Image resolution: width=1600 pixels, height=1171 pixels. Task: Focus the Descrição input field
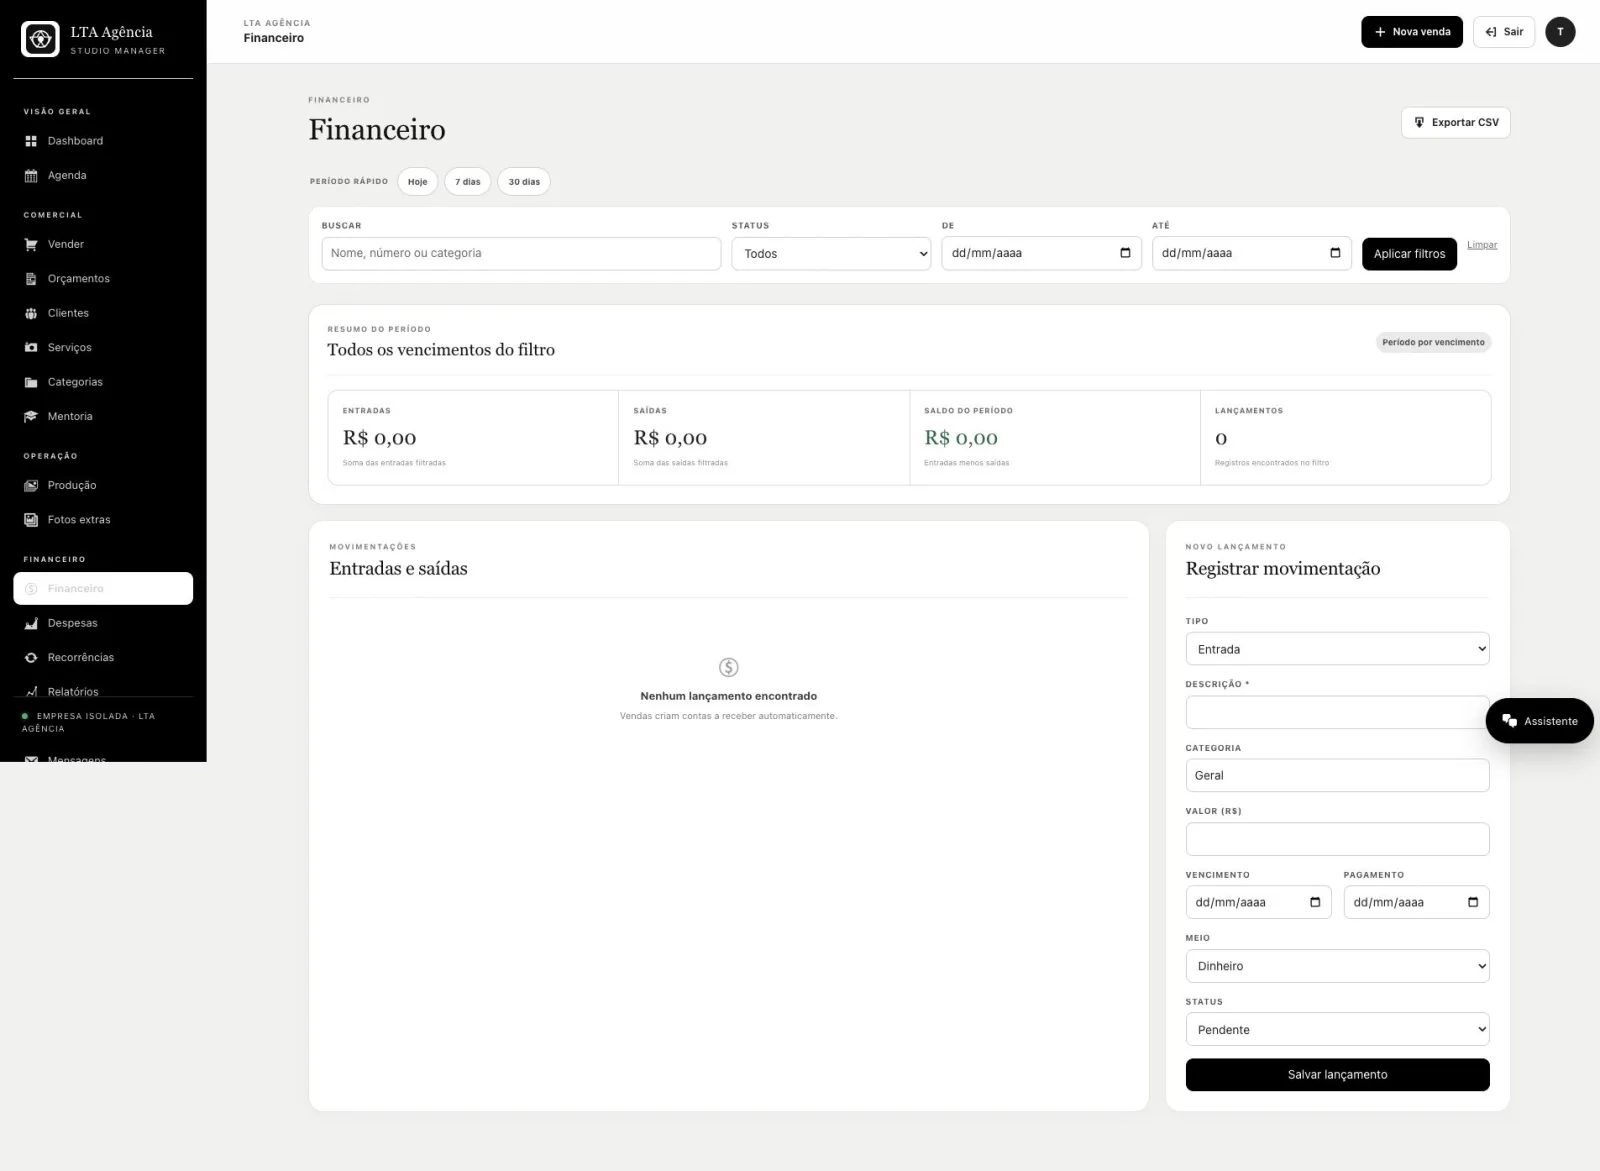1337,712
